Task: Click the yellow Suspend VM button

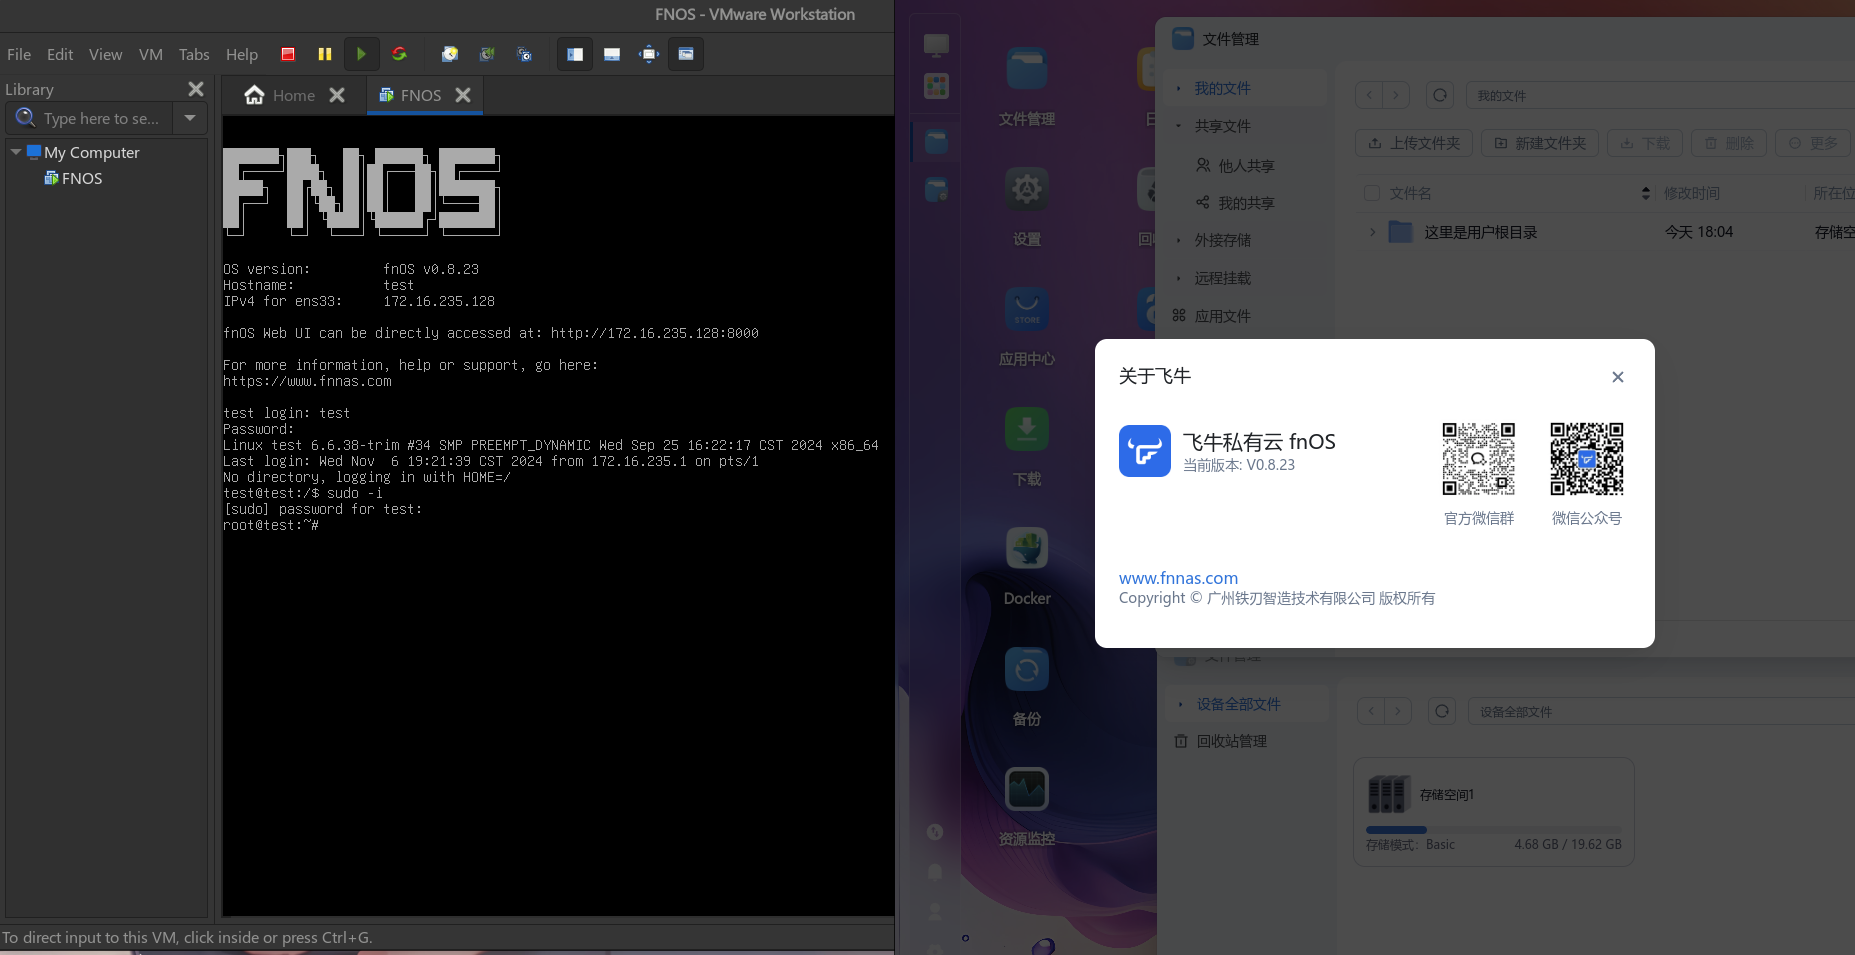Action: 325,54
